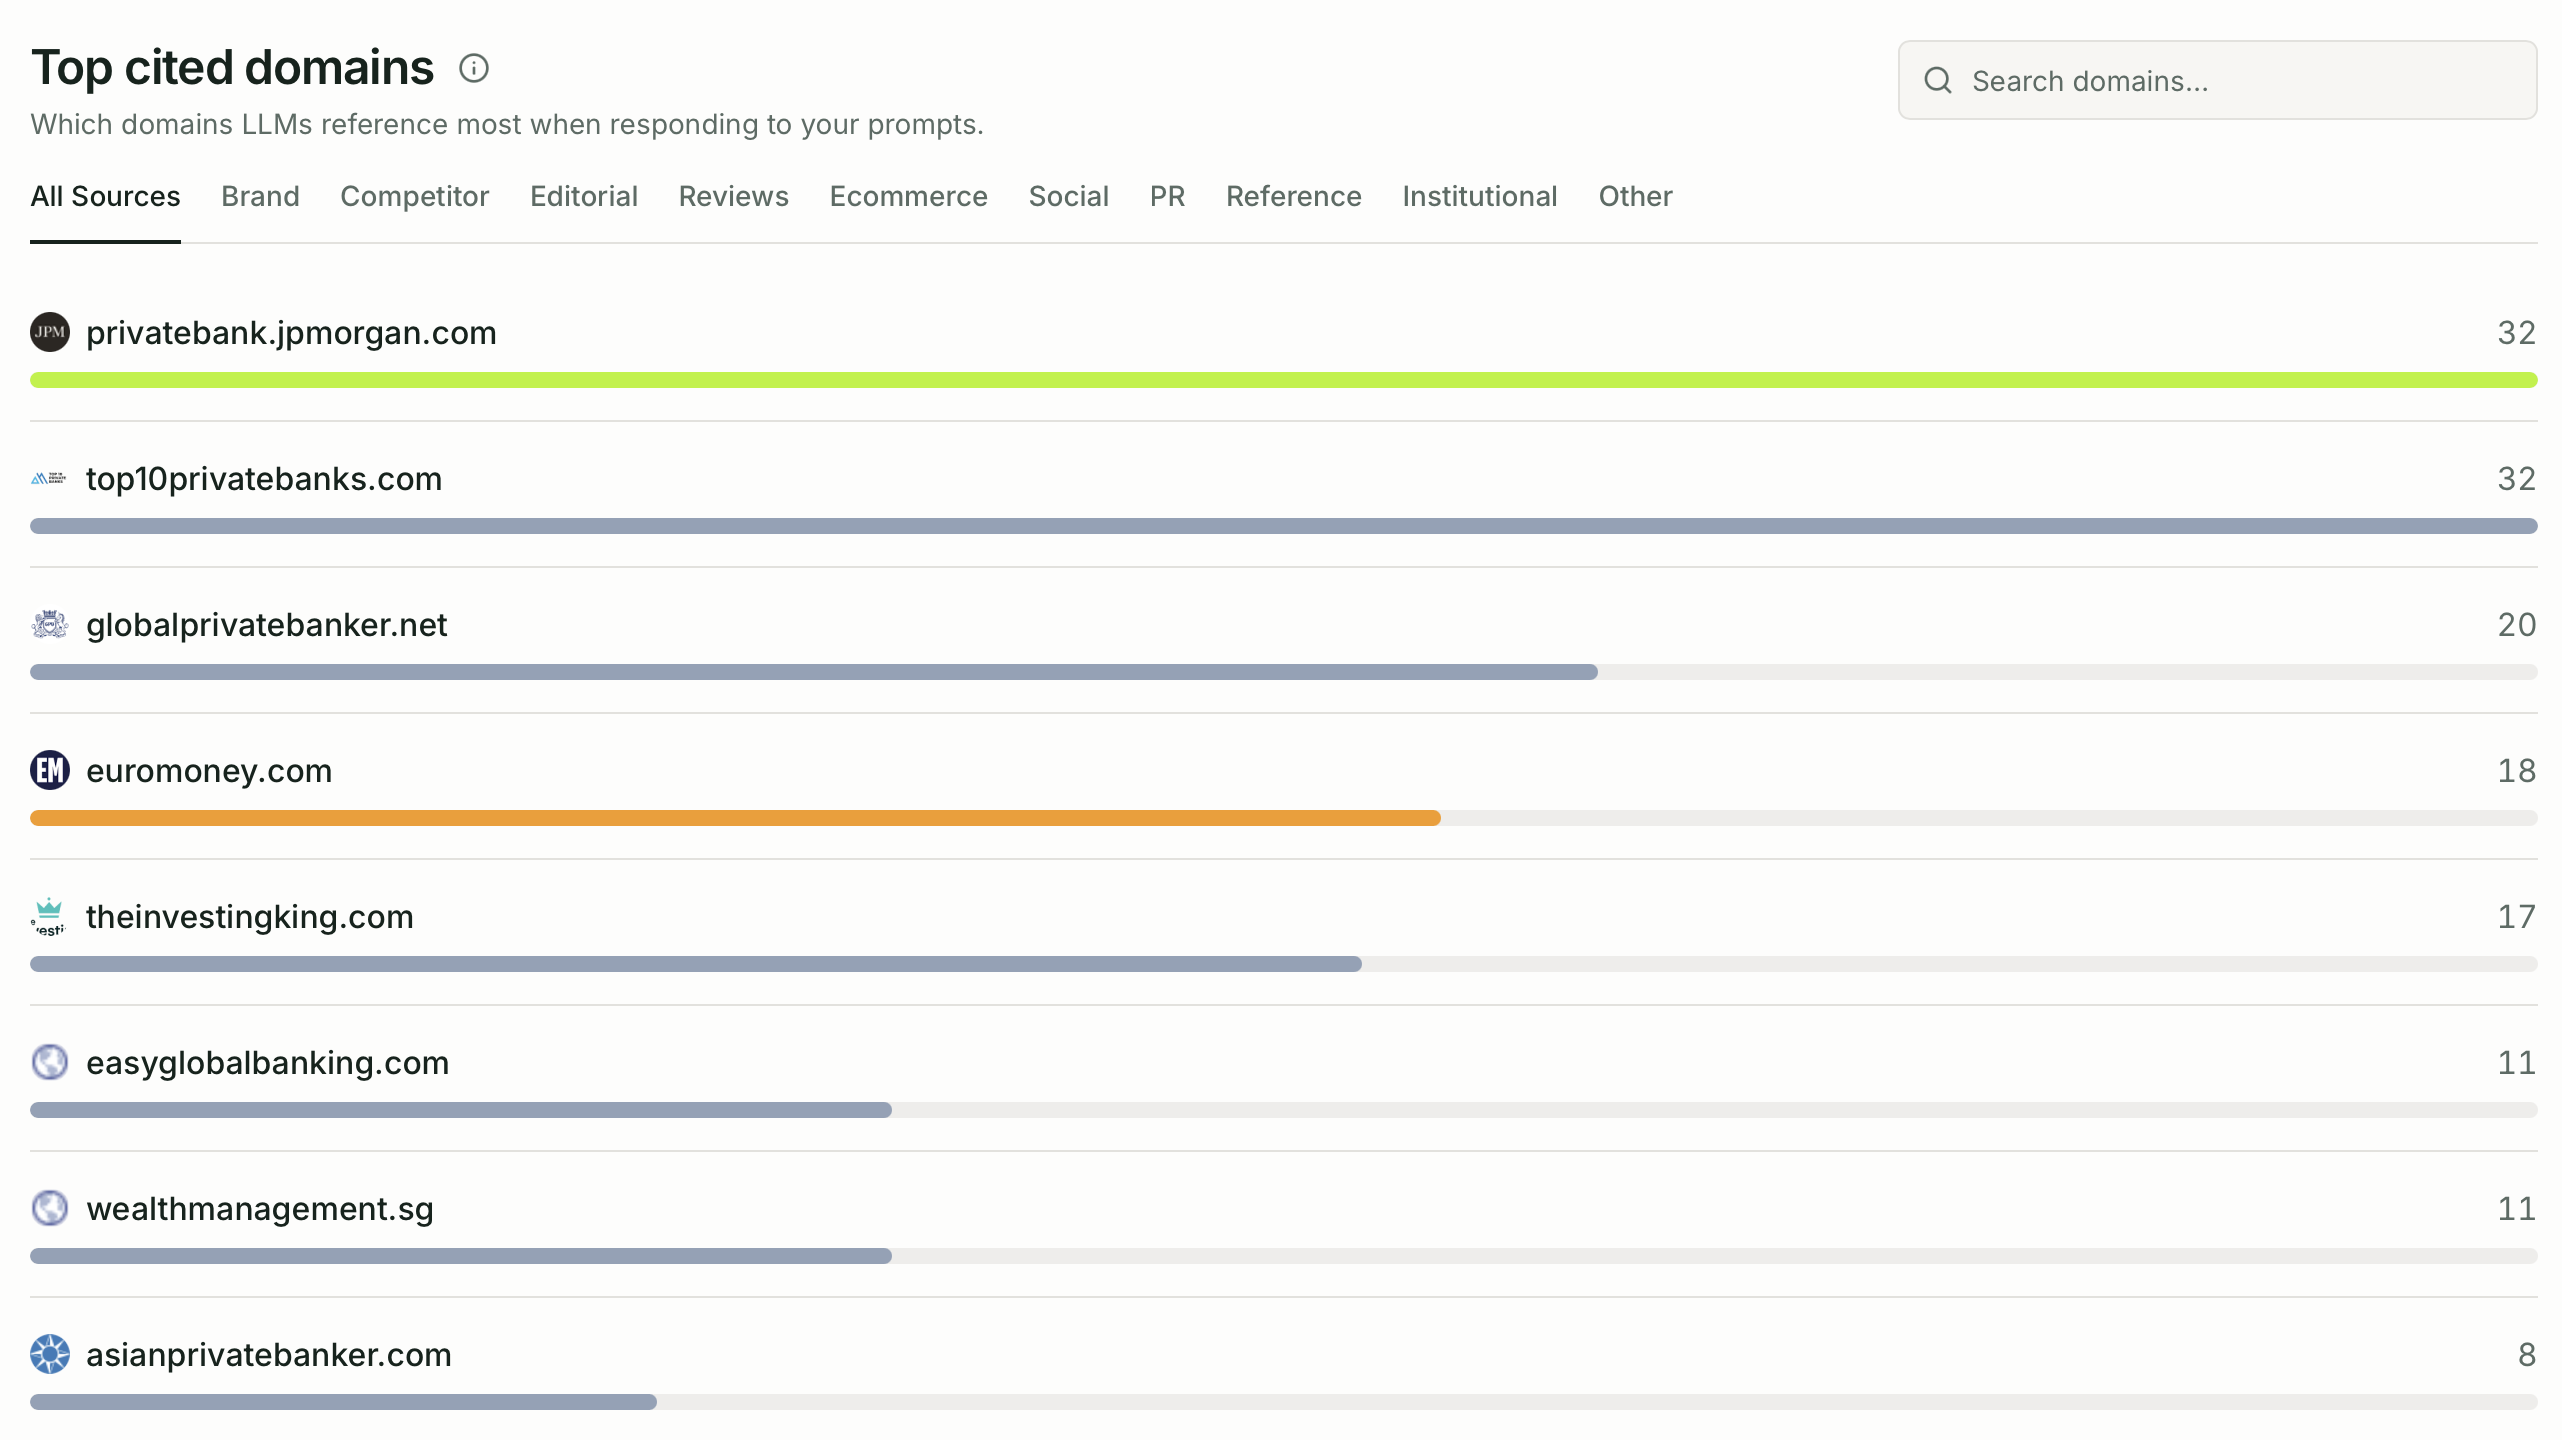Focus the Search domains input field
This screenshot has height=1440, width=2562.
point(2218,80)
